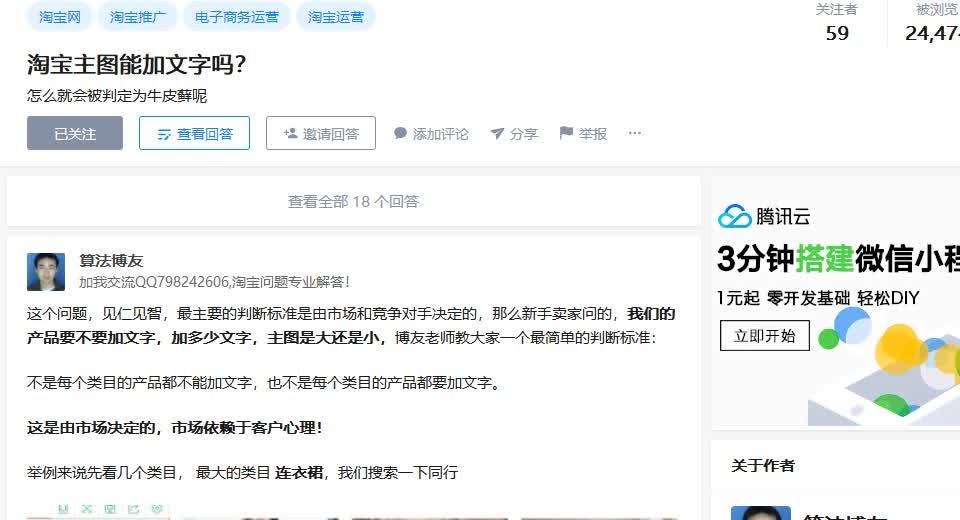Viewport: 960px width, 520px height.
Task: Open author profile 算法博友
Action: tap(111, 261)
